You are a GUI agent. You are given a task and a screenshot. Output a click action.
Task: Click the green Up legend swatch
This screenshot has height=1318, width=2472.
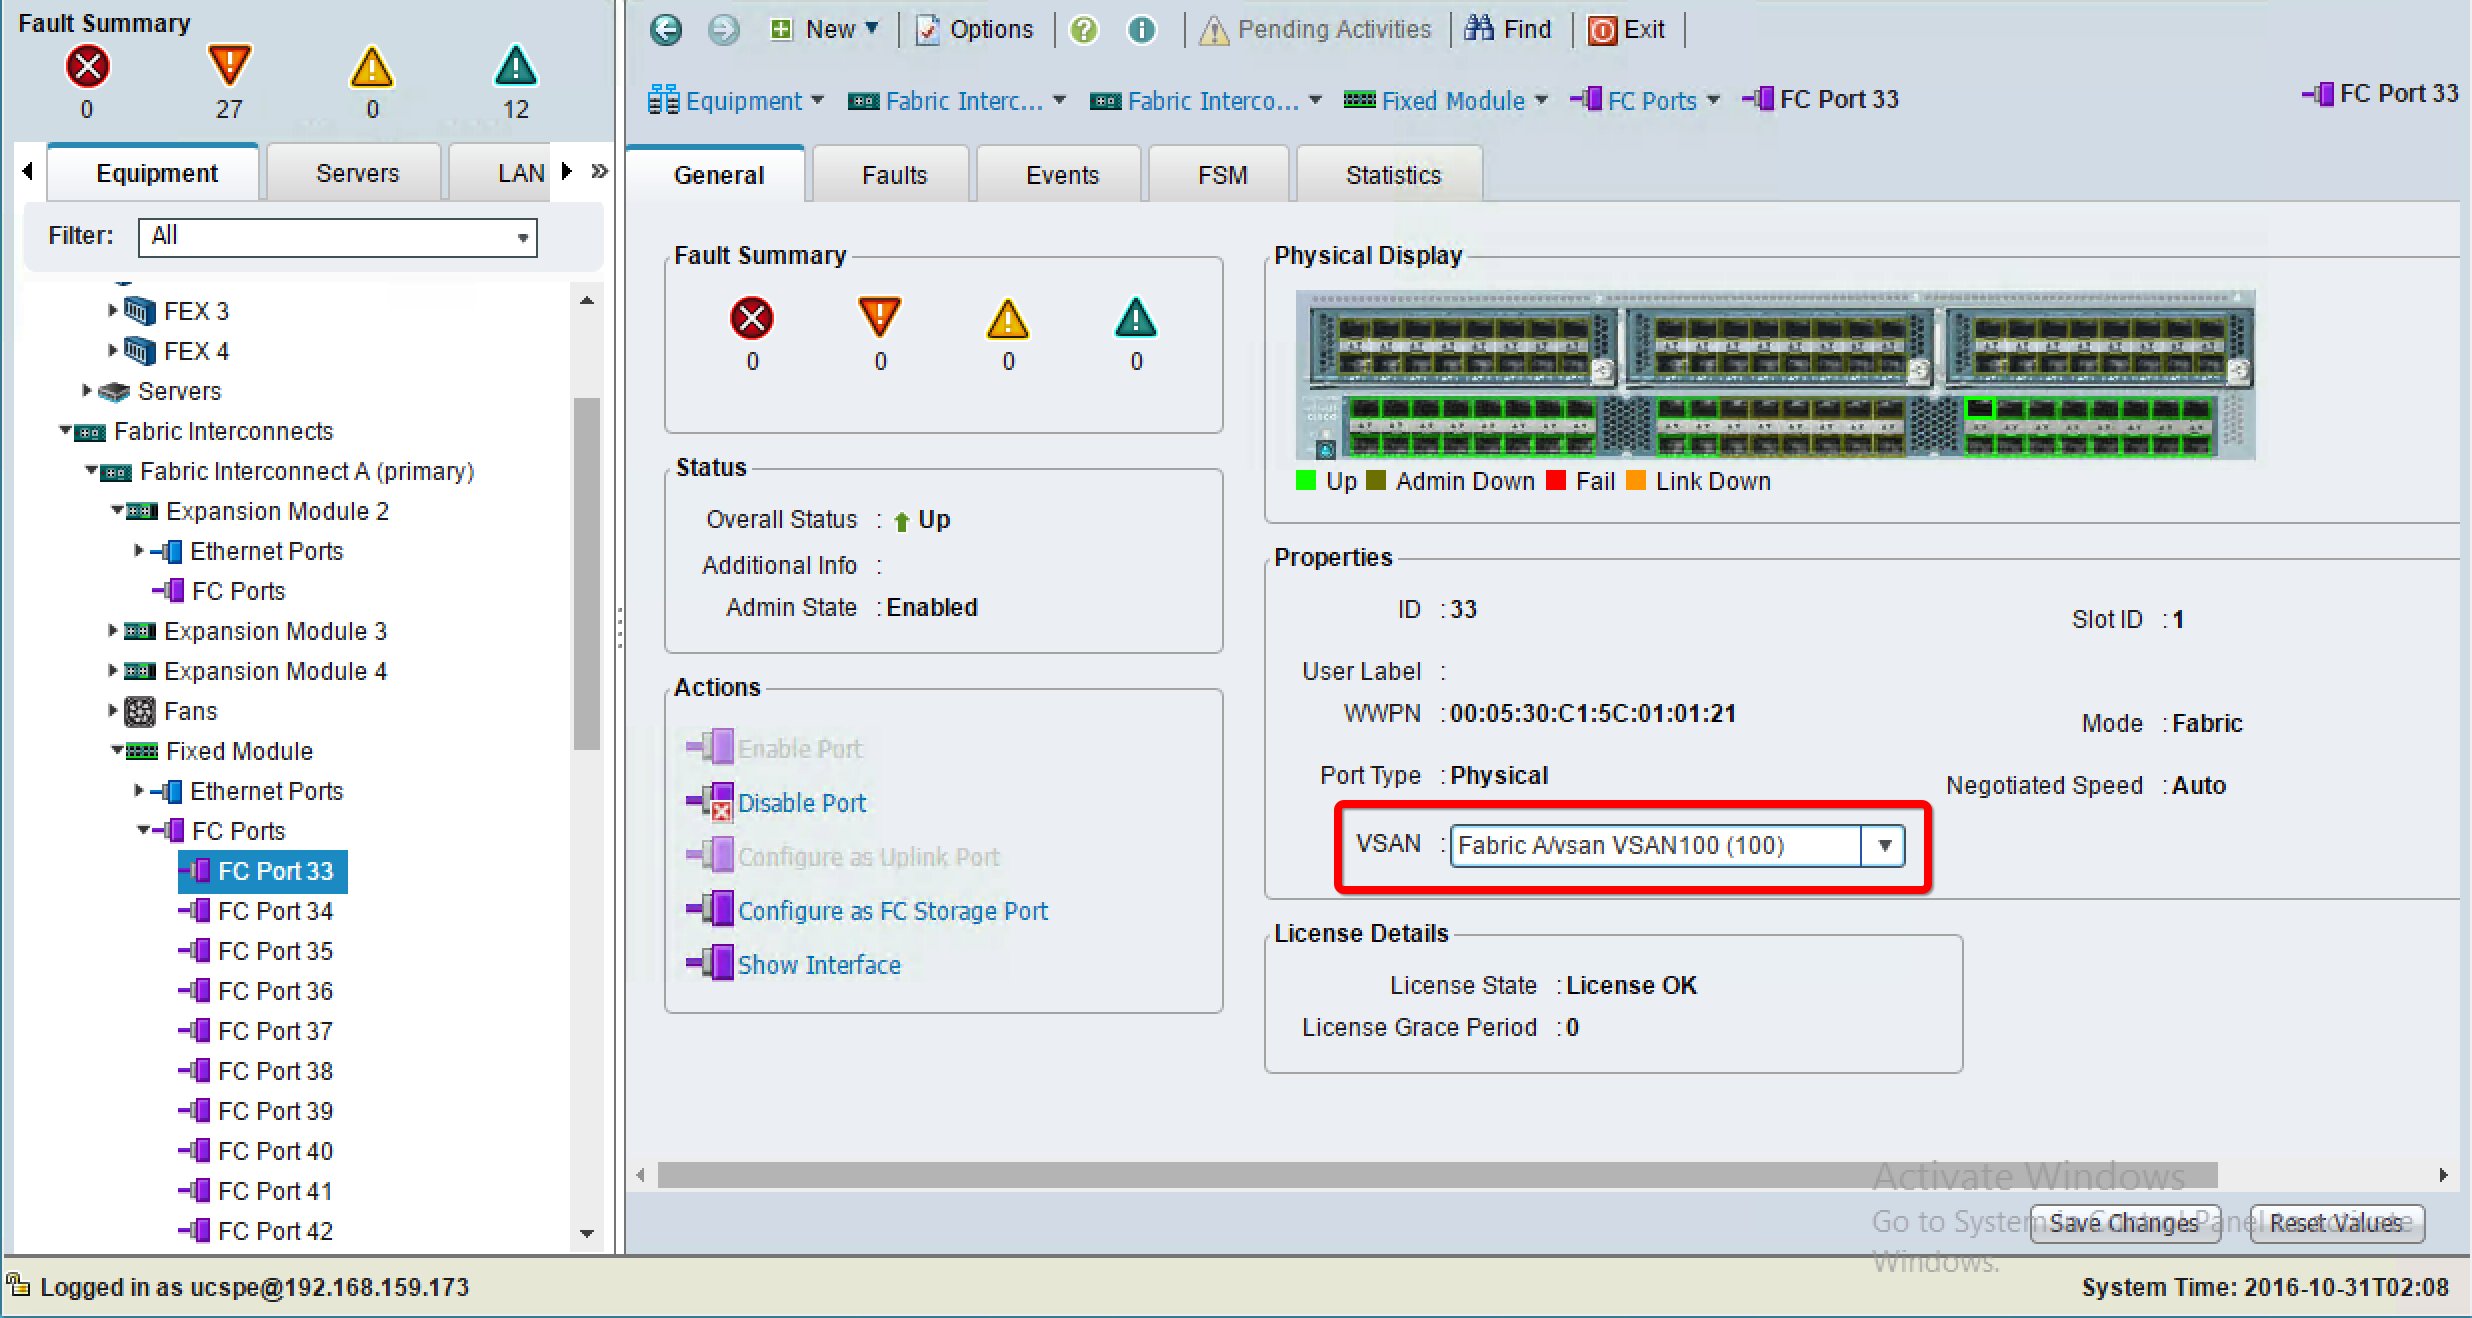(x=1305, y=481)
